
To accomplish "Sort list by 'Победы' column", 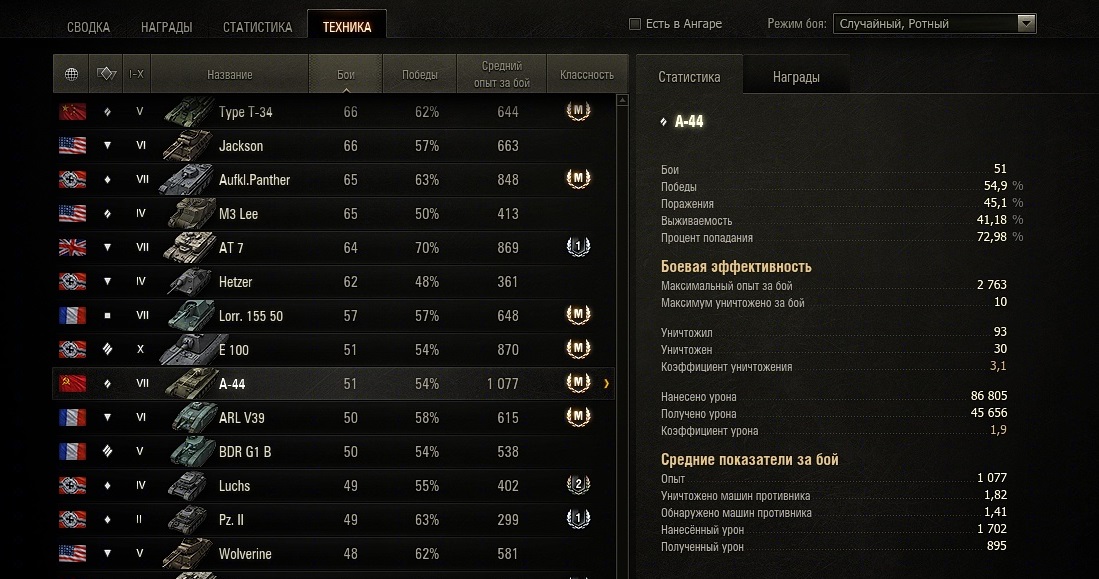I will click(419, 75).
